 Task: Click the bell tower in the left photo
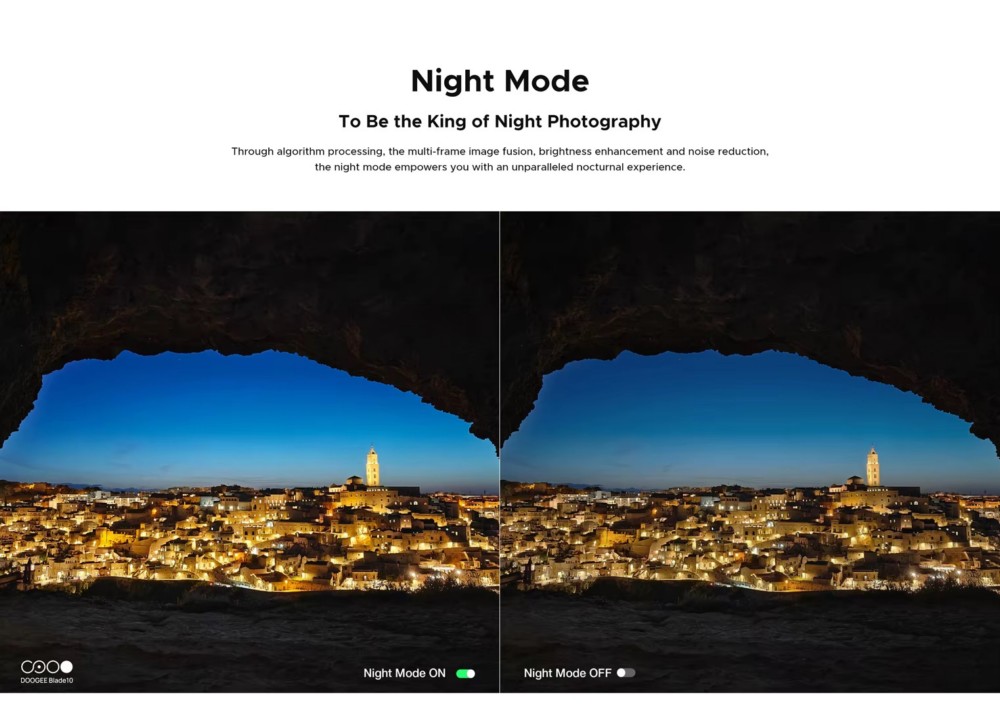tap(372, 466)
